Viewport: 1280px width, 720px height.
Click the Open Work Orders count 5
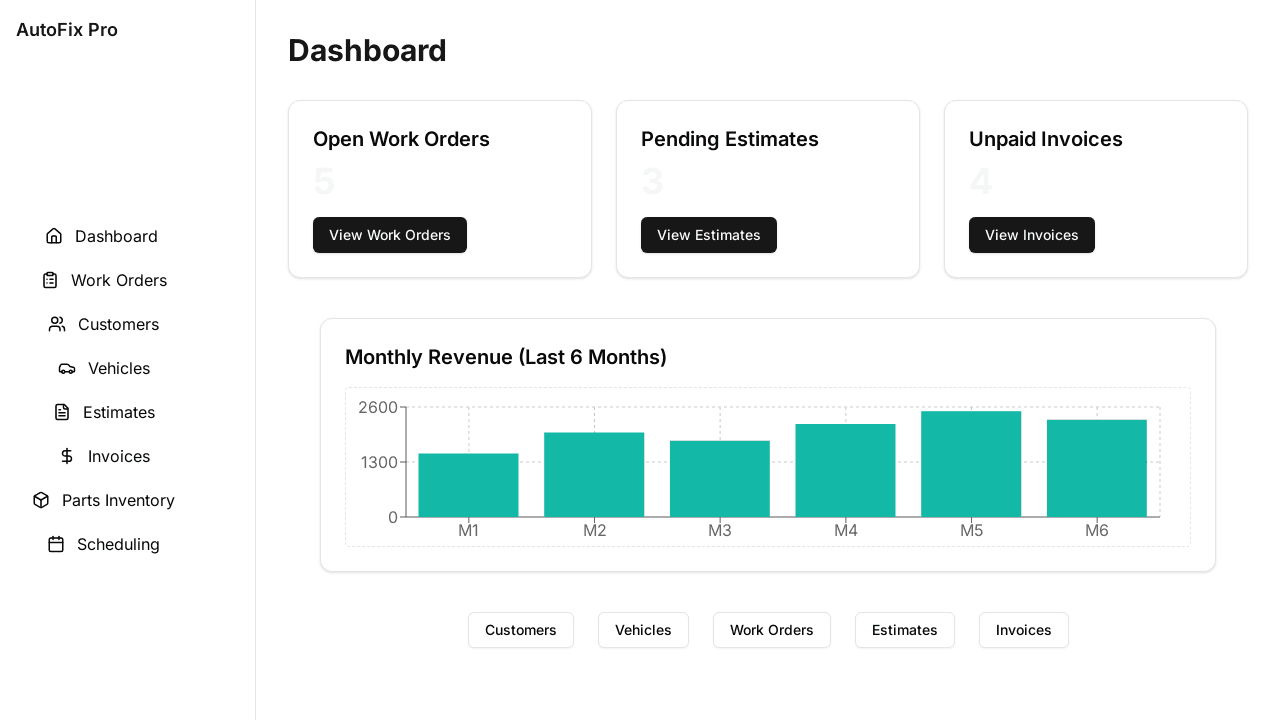click(324, 181)
